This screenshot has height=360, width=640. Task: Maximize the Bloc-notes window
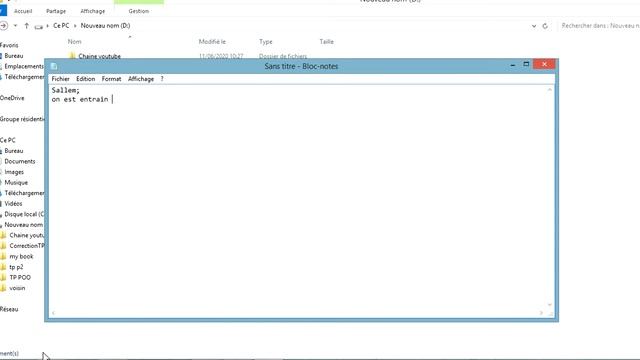526,64
